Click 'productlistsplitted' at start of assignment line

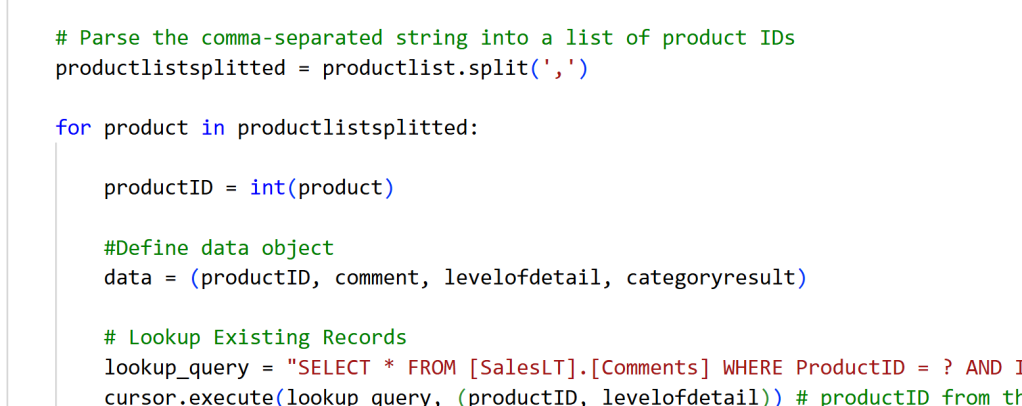click(x=164, y=69)
